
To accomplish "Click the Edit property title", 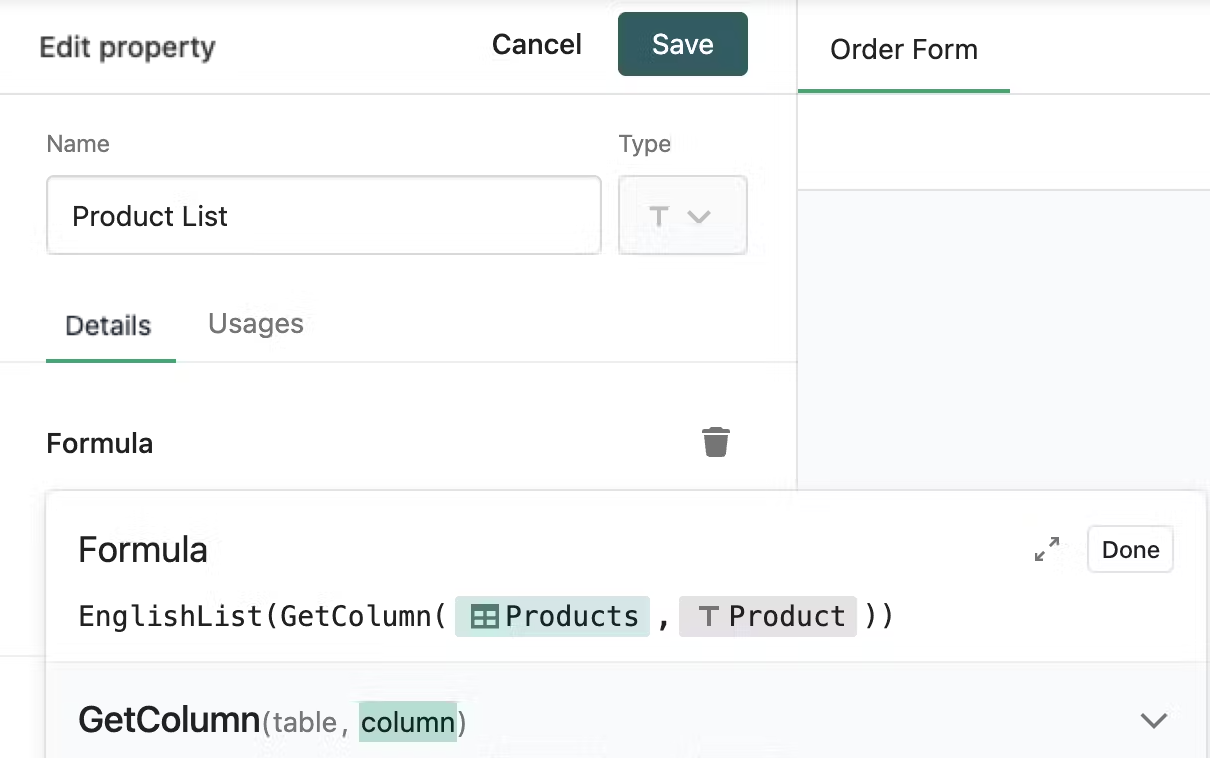I will coord(127,48).
